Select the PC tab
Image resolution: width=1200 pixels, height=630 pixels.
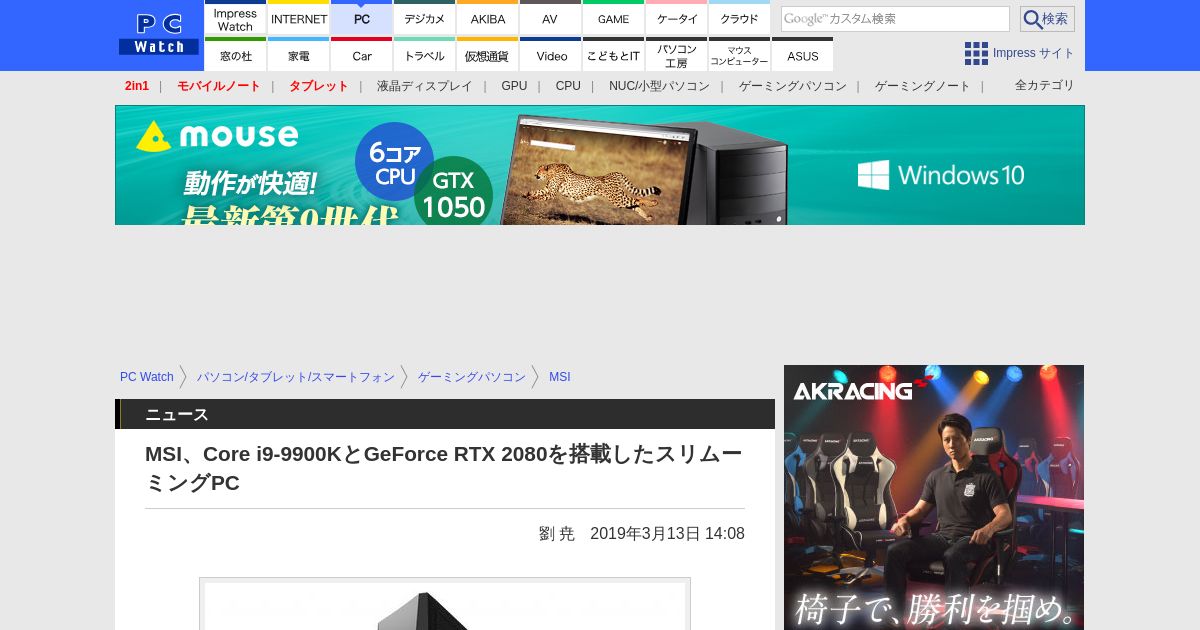point(362,17)
